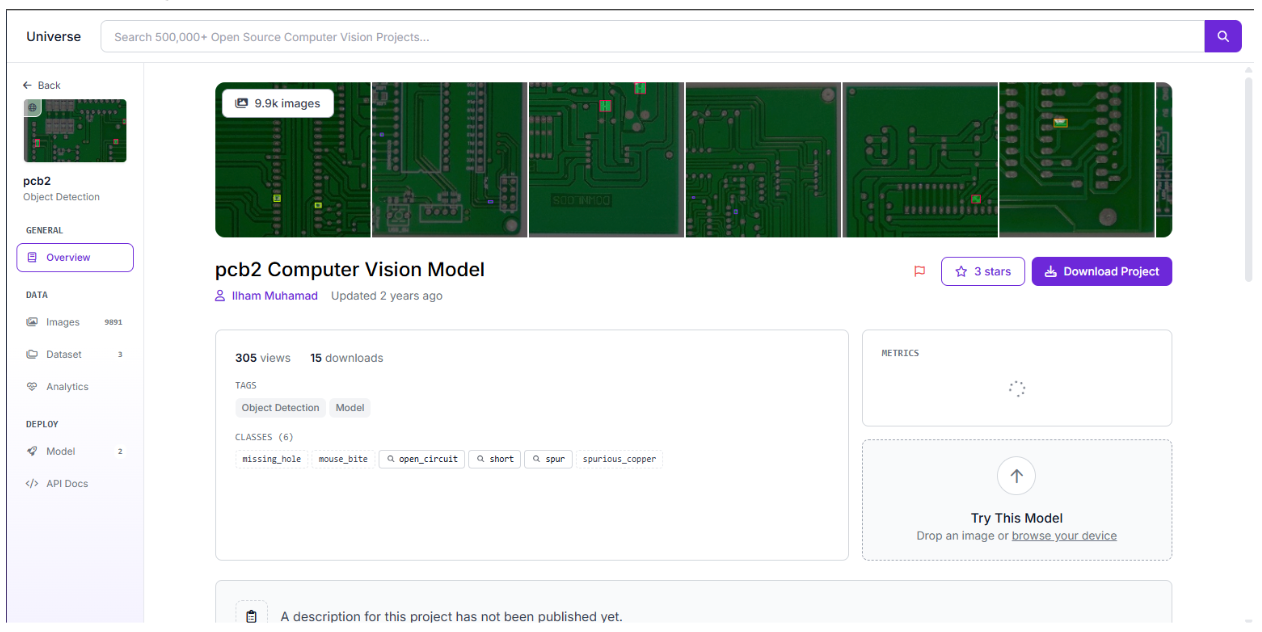Star the project with 3 stars button
Image resolution: width=1262 pixels, height=632 pixels.
(982, 271)
